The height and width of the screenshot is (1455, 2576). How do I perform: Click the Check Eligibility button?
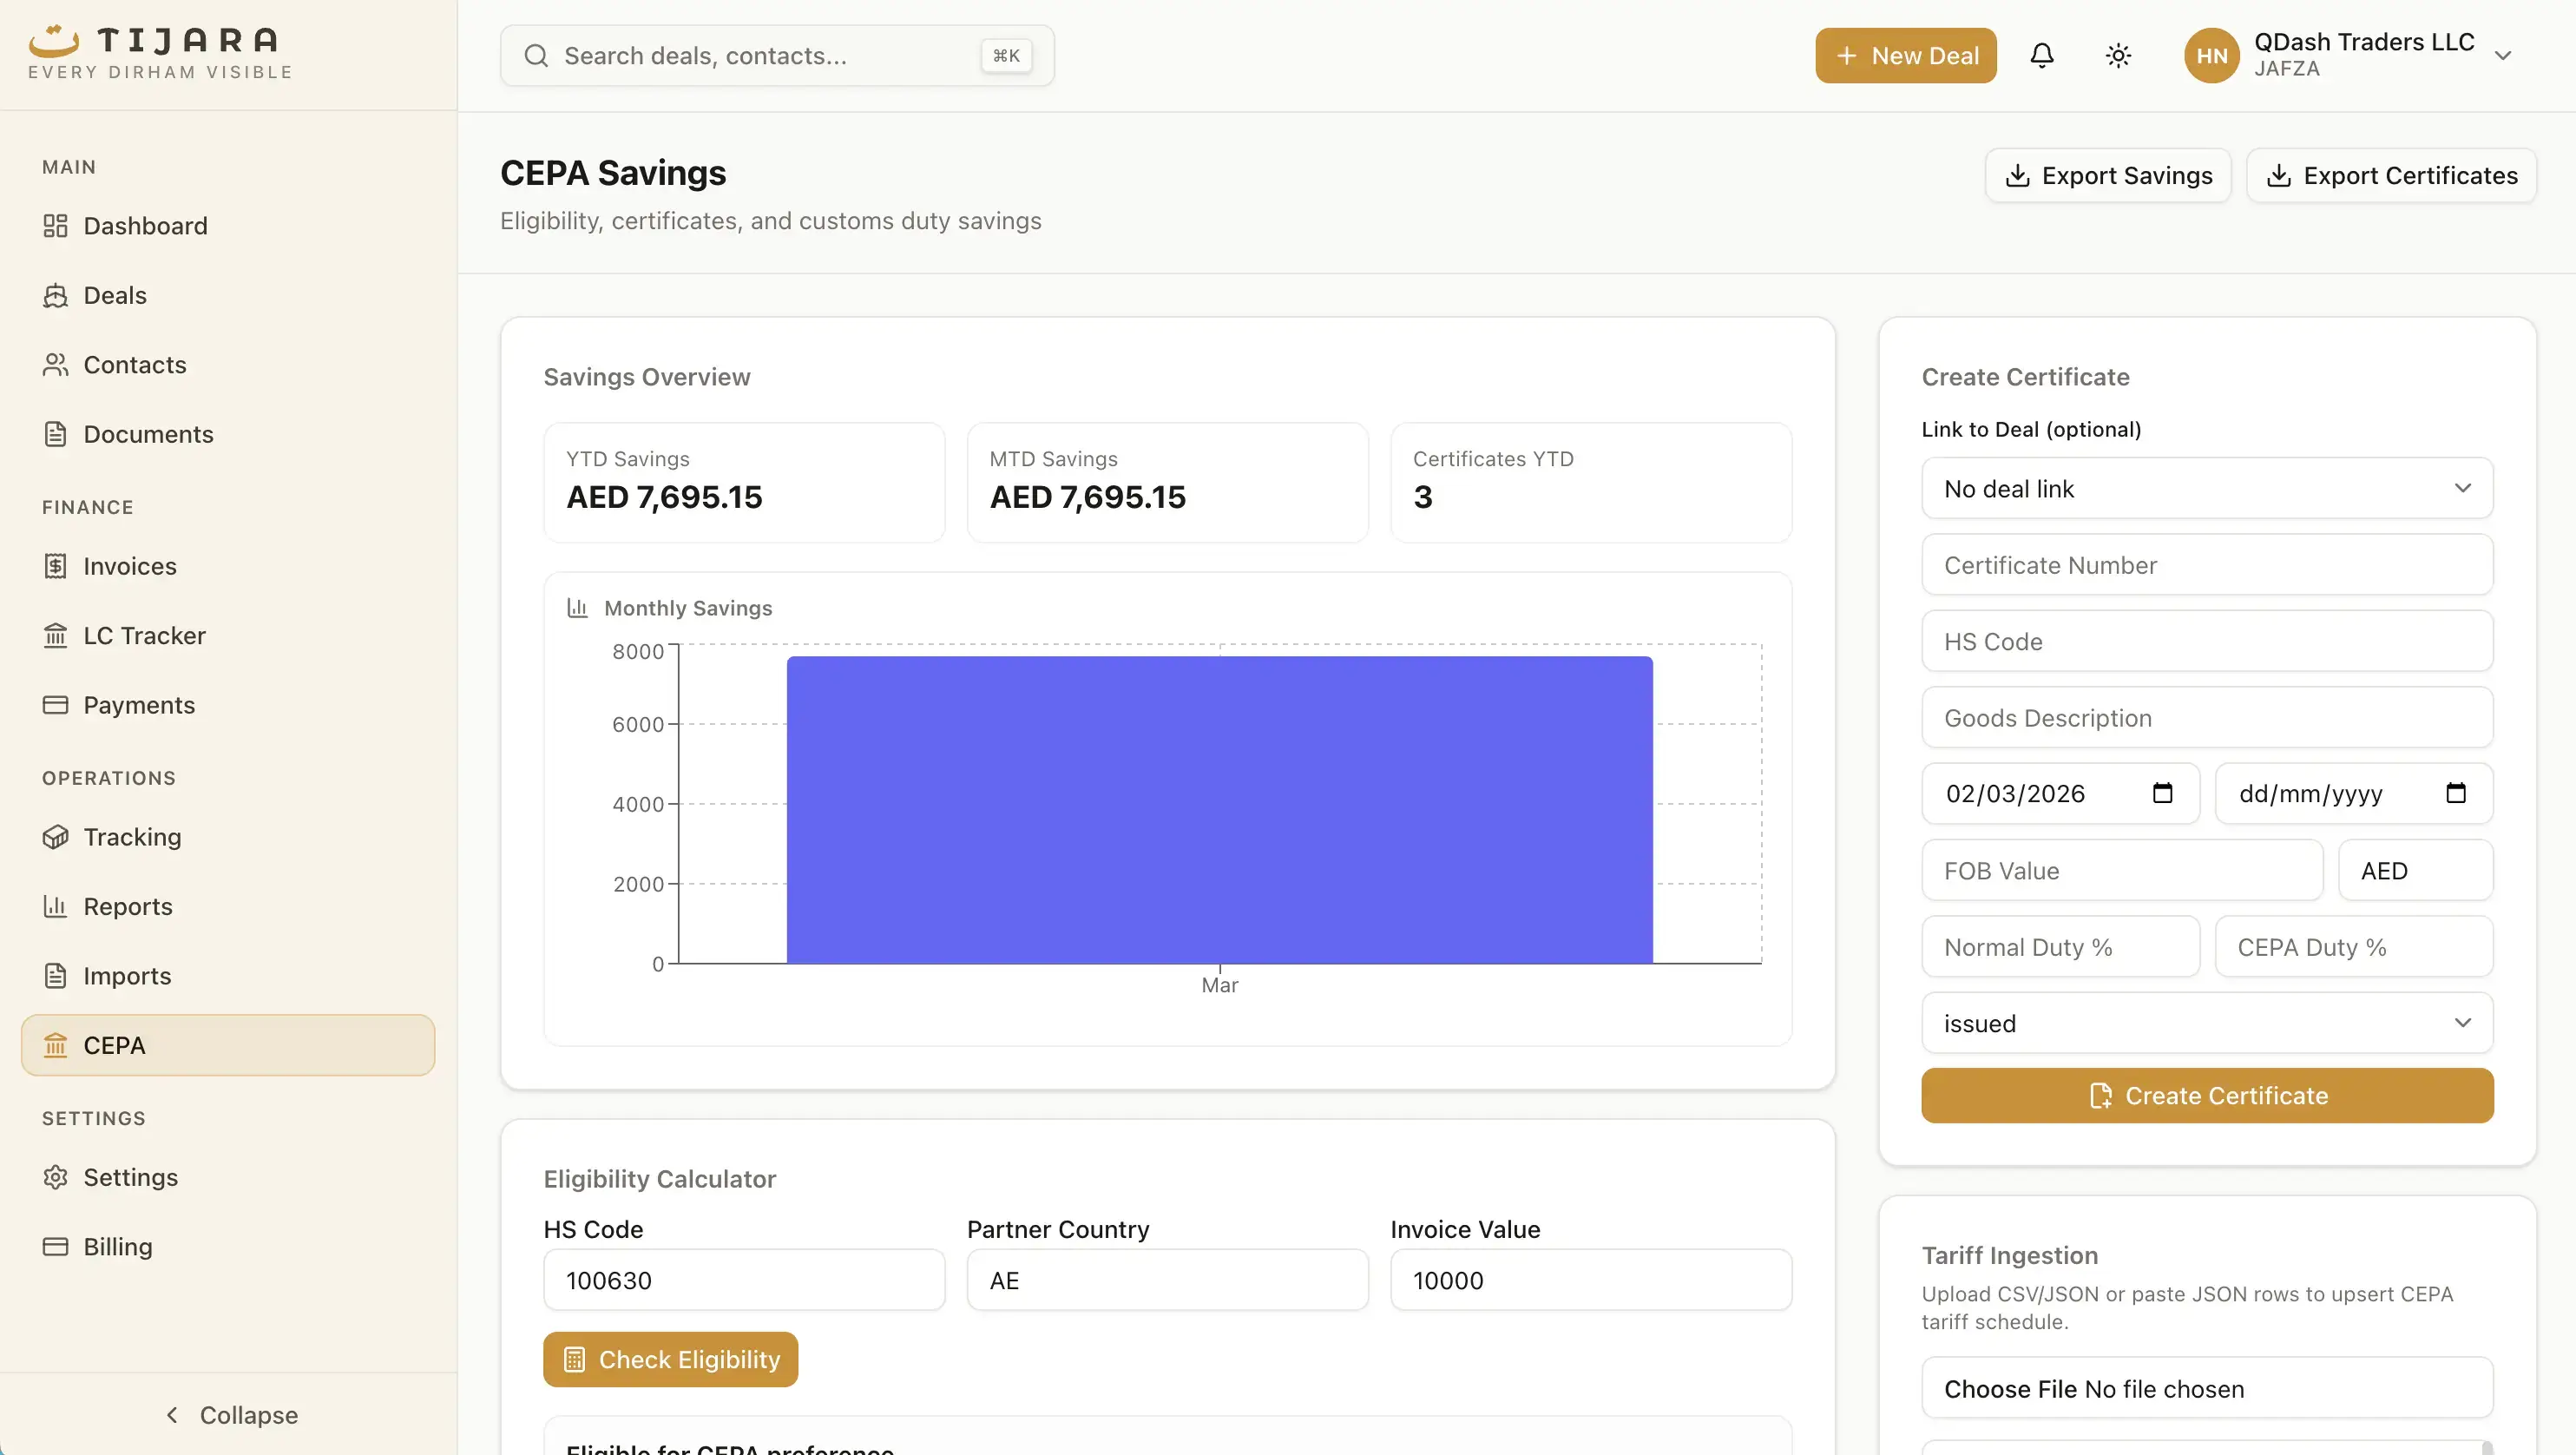[670, 1359]
